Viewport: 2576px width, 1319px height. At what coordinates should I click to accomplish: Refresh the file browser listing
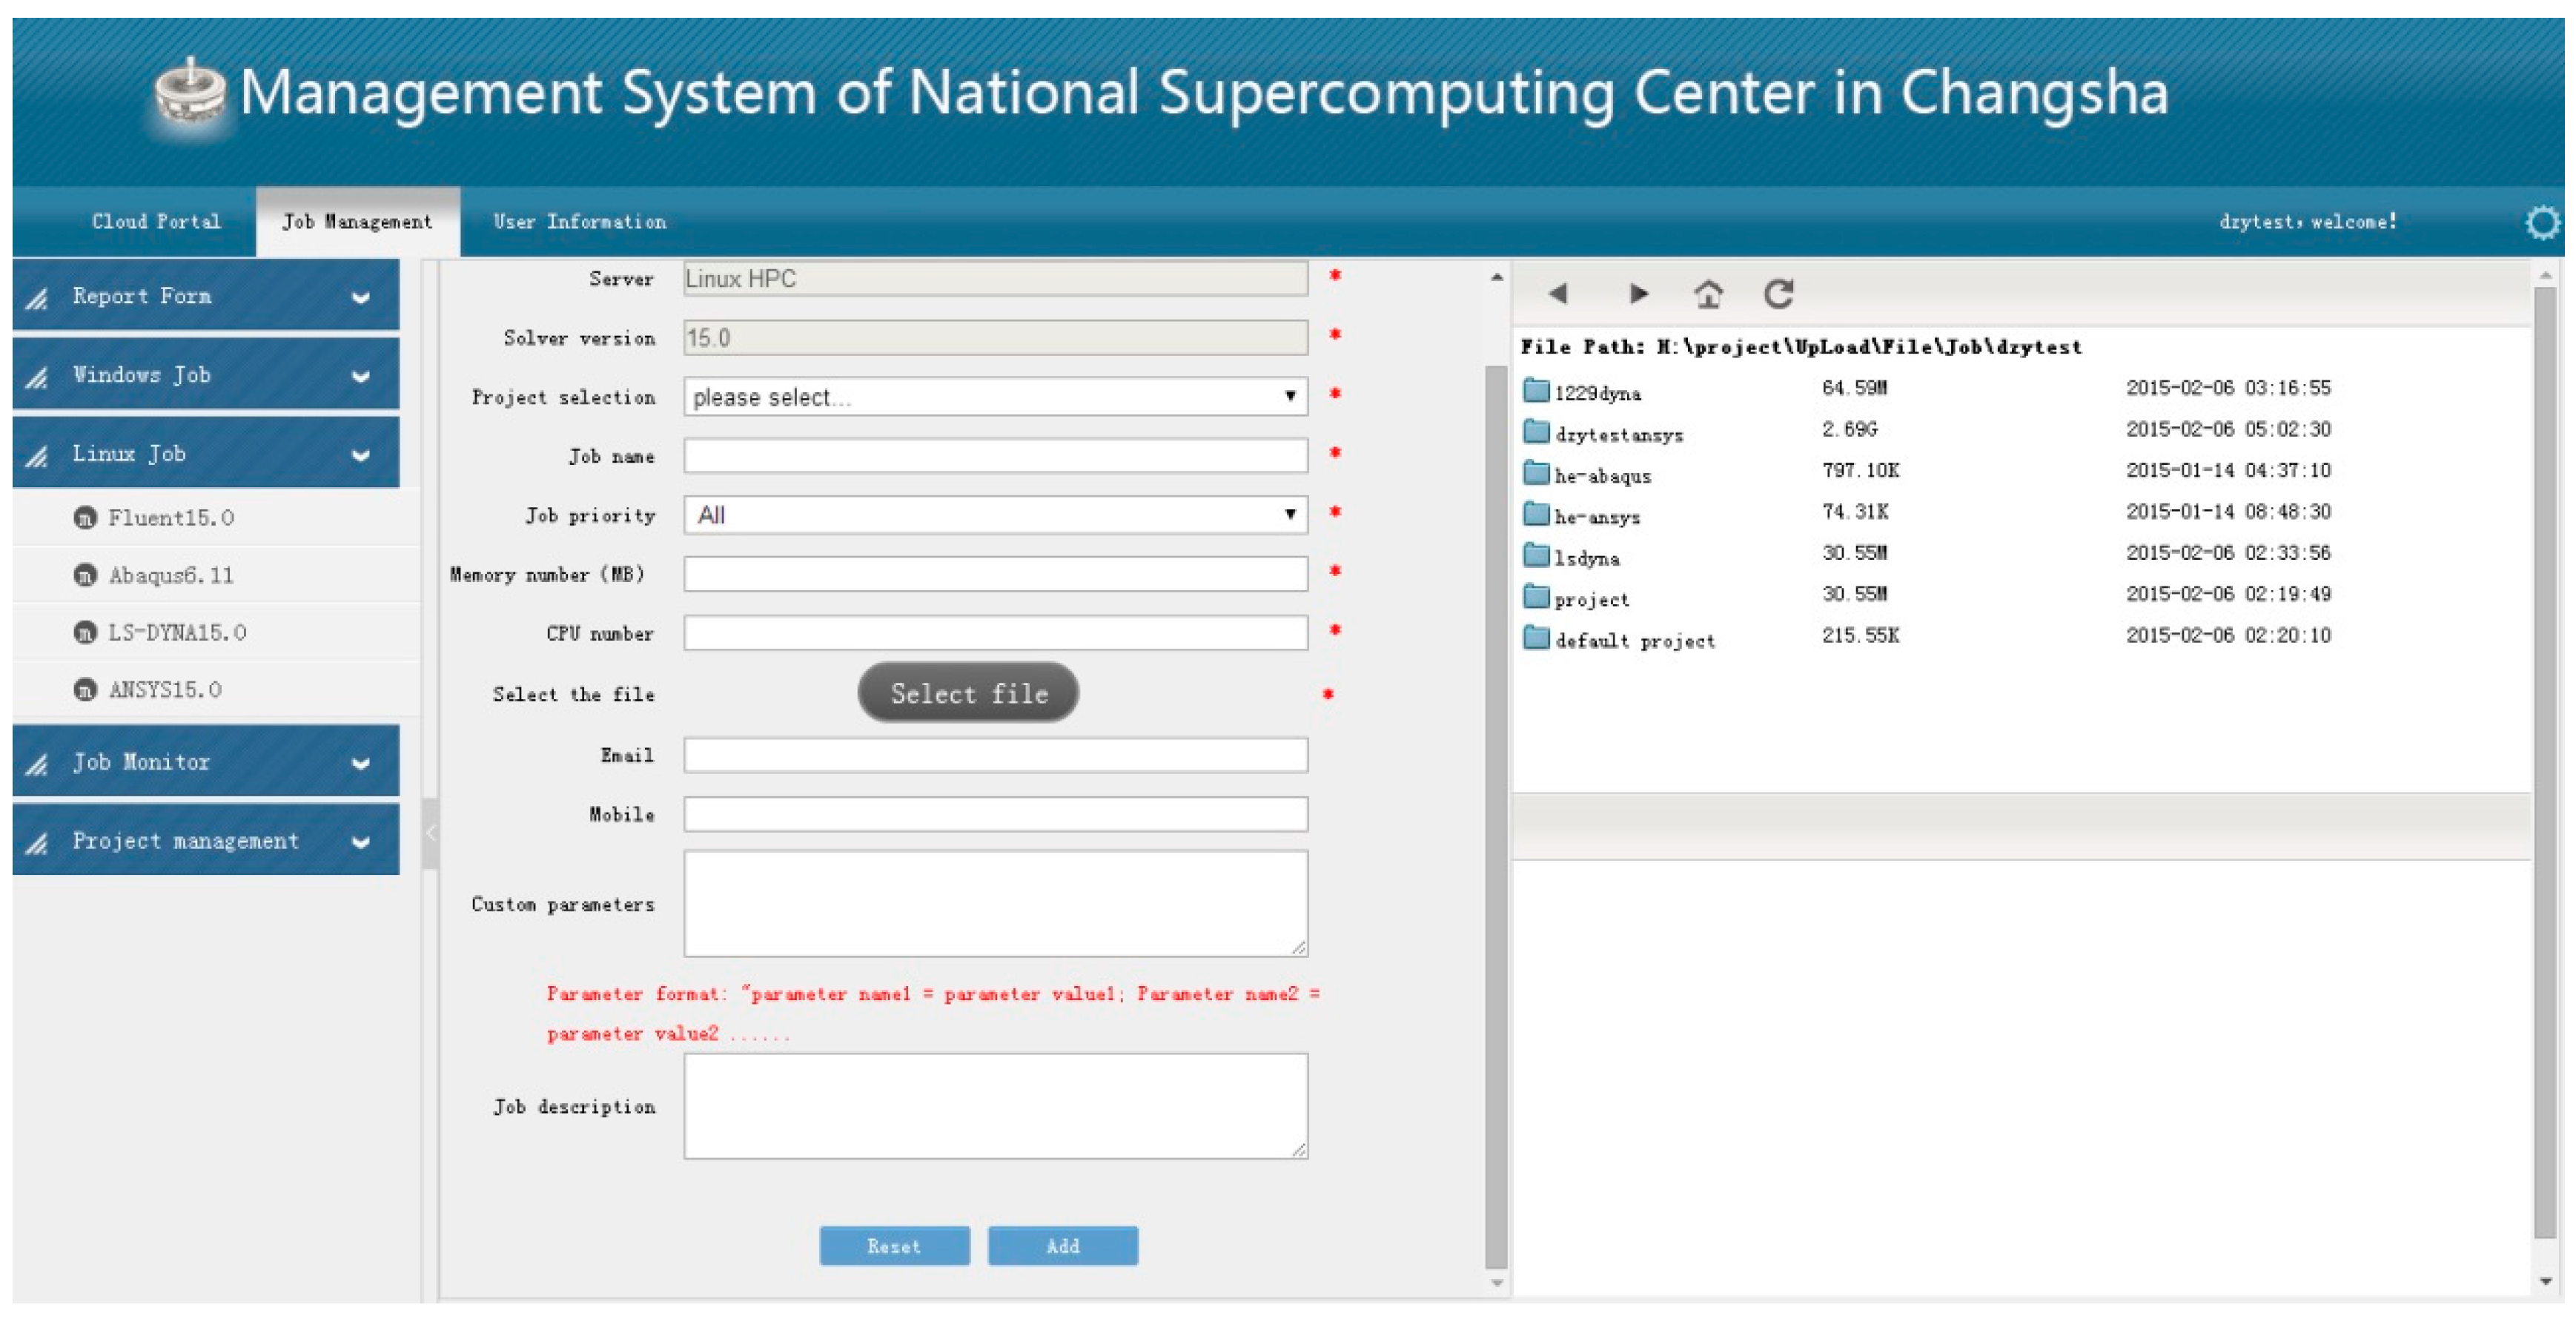click(1779, 294)
